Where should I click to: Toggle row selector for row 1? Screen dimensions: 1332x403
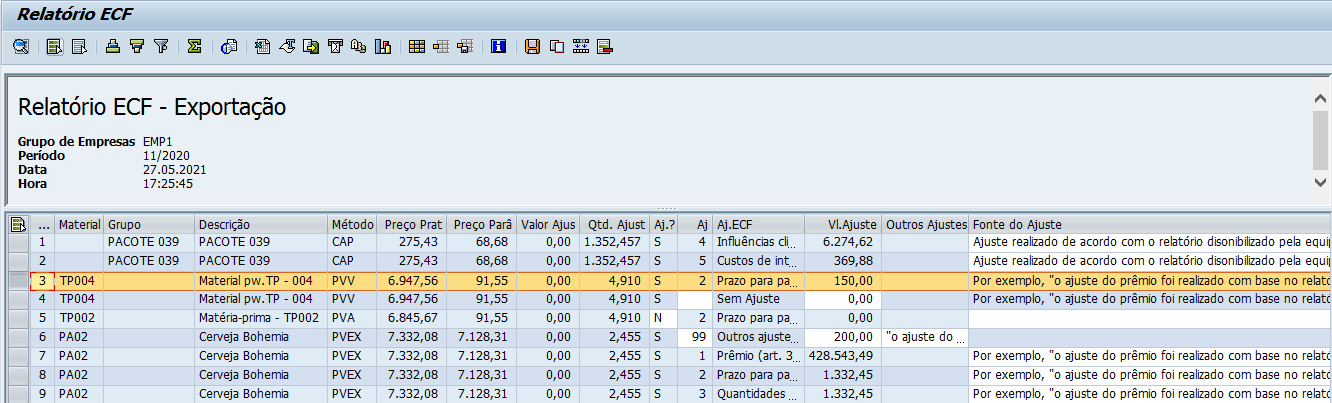[18, 242]
